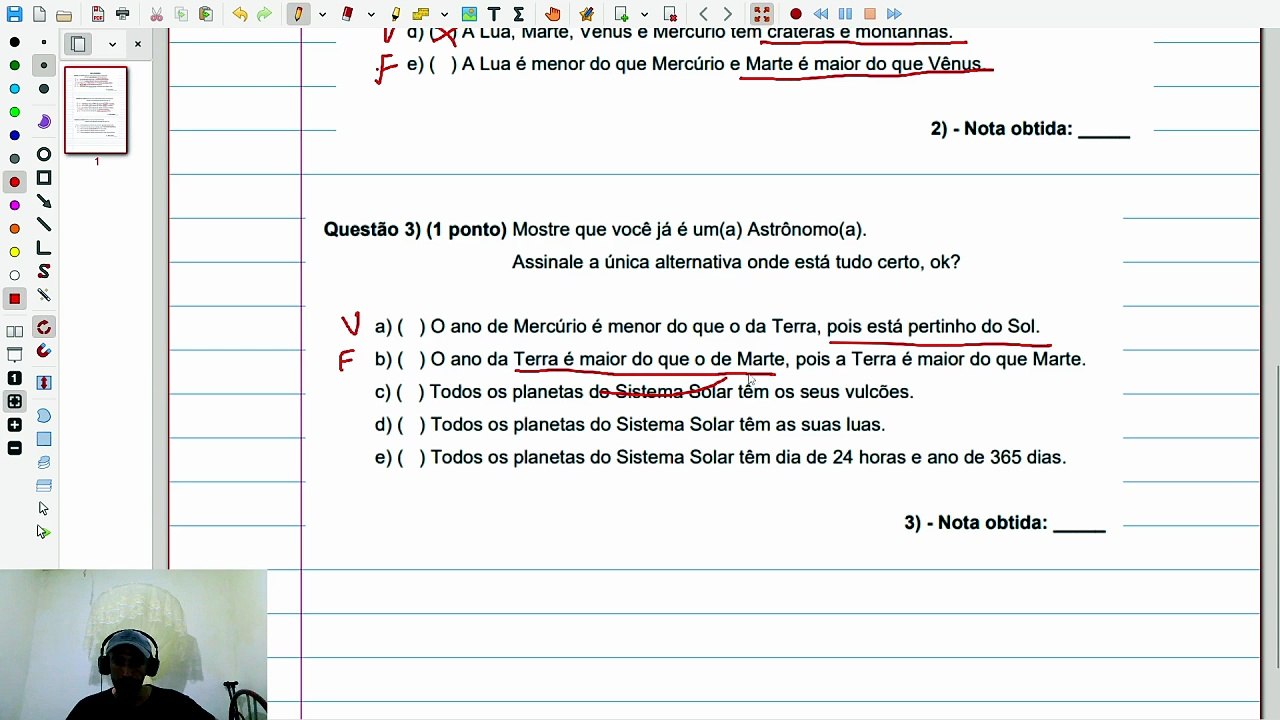Delete the current page
The height and width of the screenshot is (720, 1280).
(x=670, y=14)
